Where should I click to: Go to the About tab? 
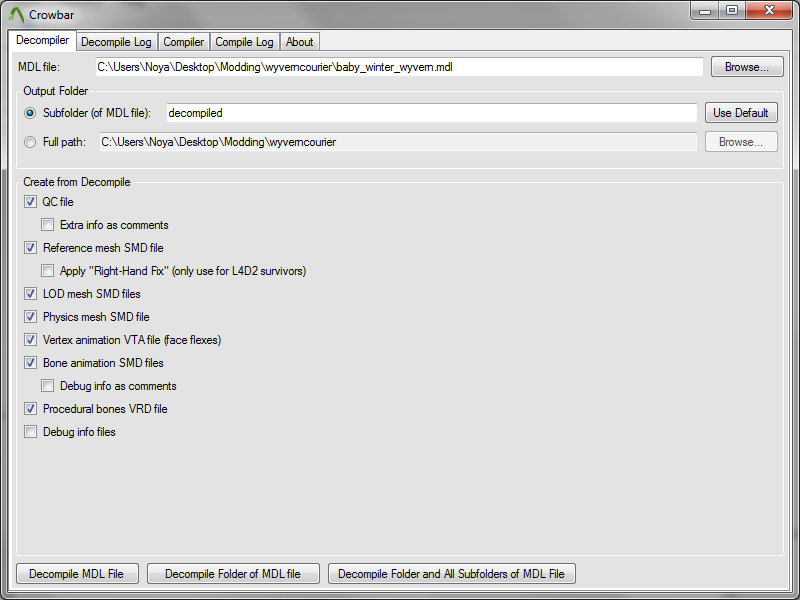[x=299, y=42]
